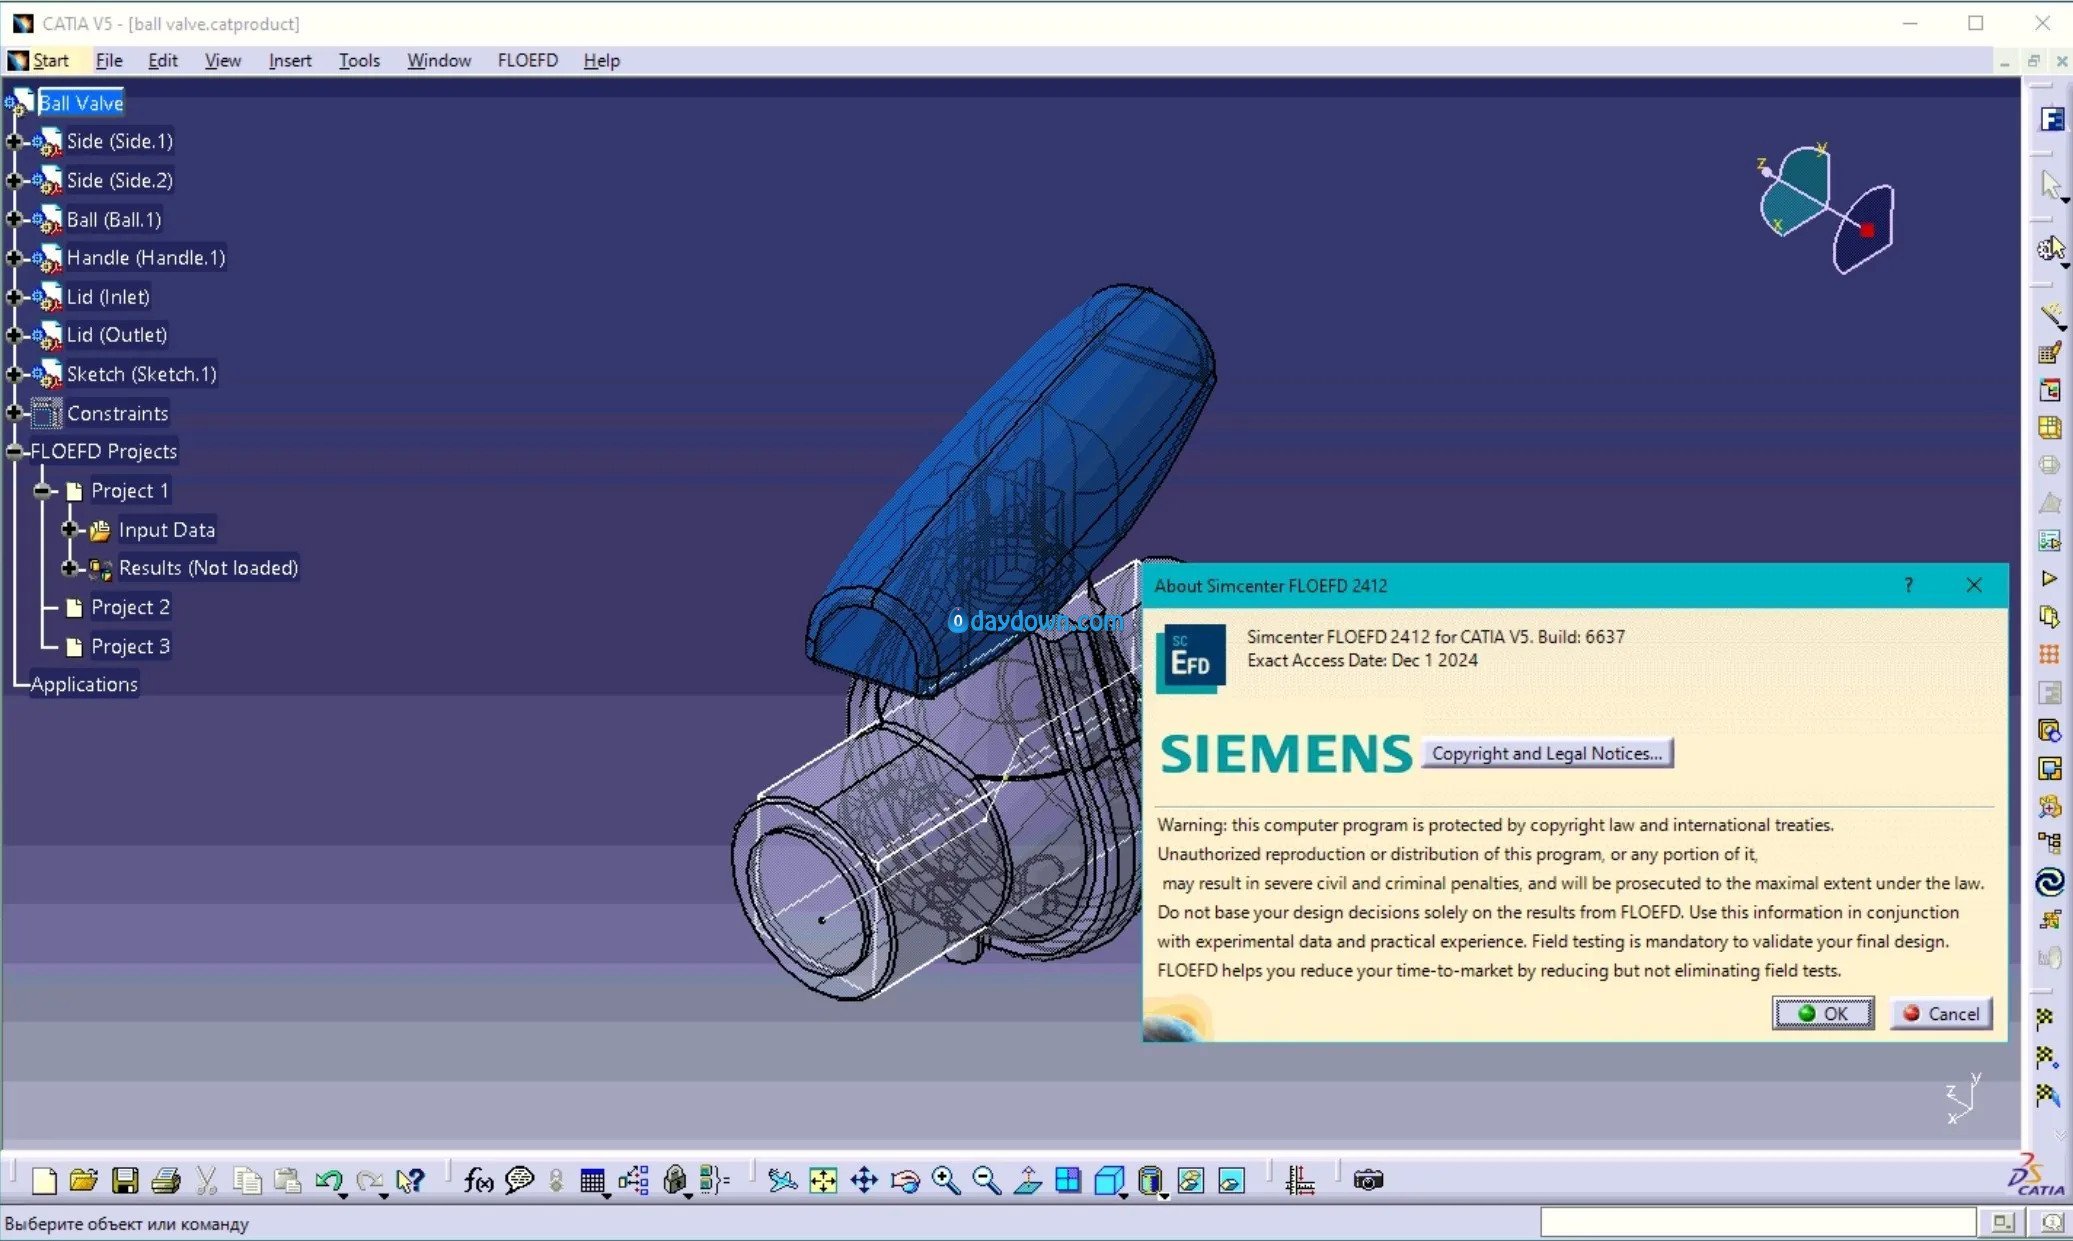Screen dimensions: 2073x1241
Task: Open the Undo history dropdown arrow
Action: [343, 1195]
